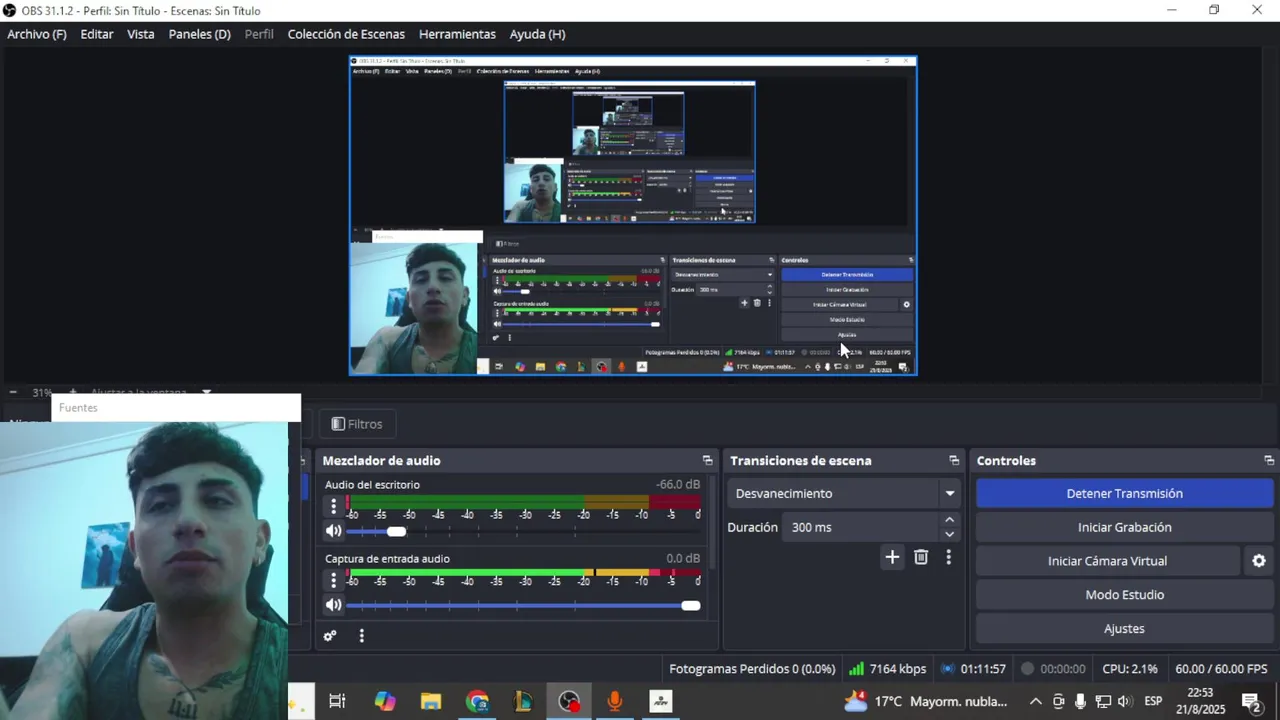Open League of Legends taskbar icon
The image size is (1280, 720).
(x=523, y=702)
